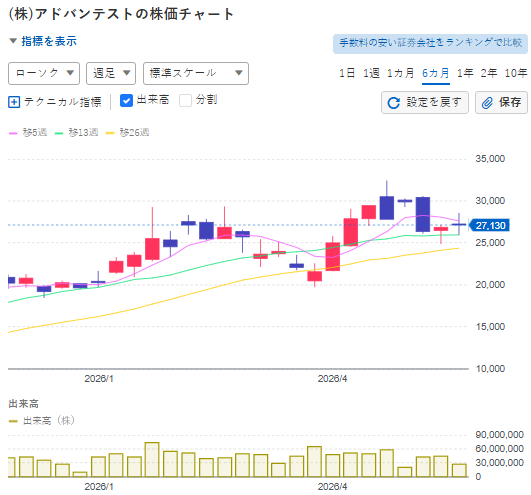Select the 10年 period tab

(x=516, y=73)
